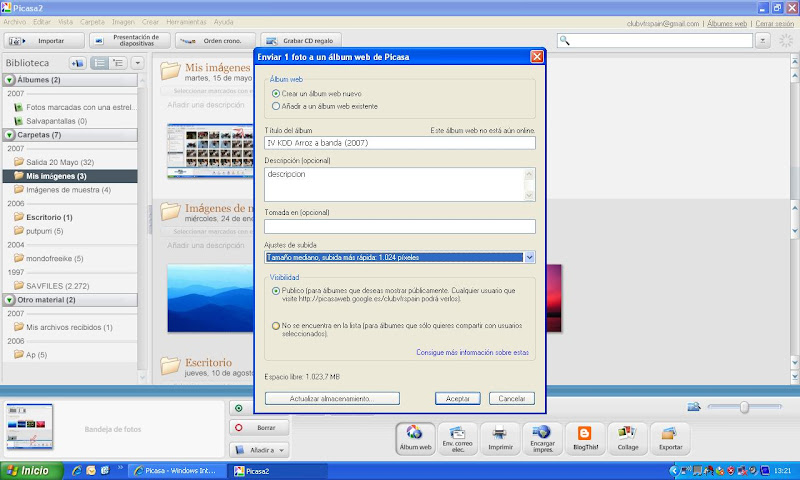The width and height of the screenshot is (800, 480).
Task: Click the Tomada en (opcional) field
Action: pos(400,226)
